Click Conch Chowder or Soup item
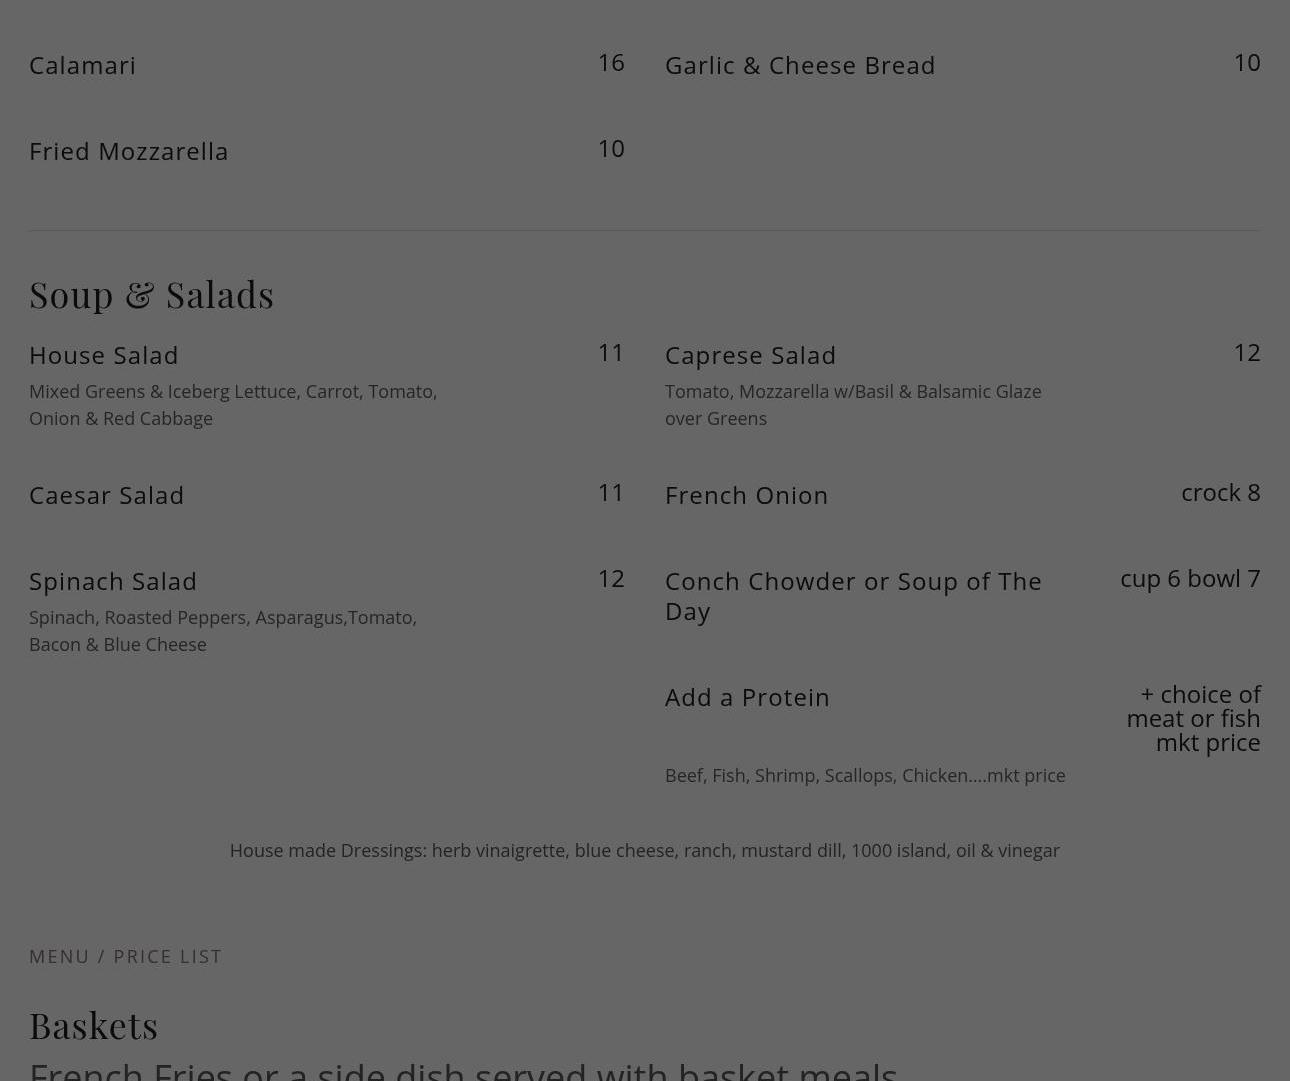Screen dimensions: 1290x1081 (x=852, y=595)
